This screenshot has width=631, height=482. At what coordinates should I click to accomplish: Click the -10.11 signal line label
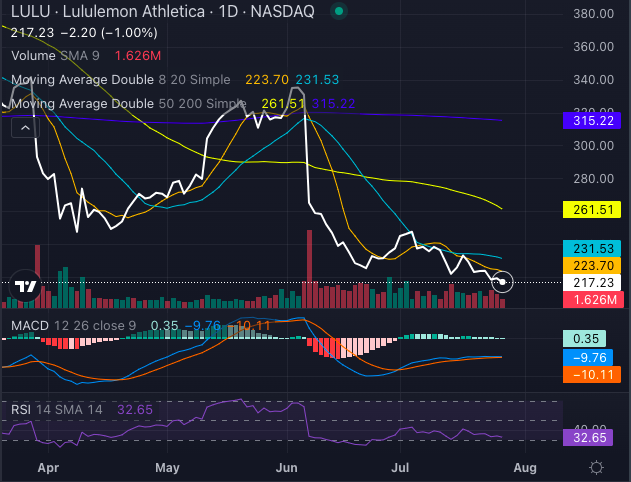click(592, 375)
